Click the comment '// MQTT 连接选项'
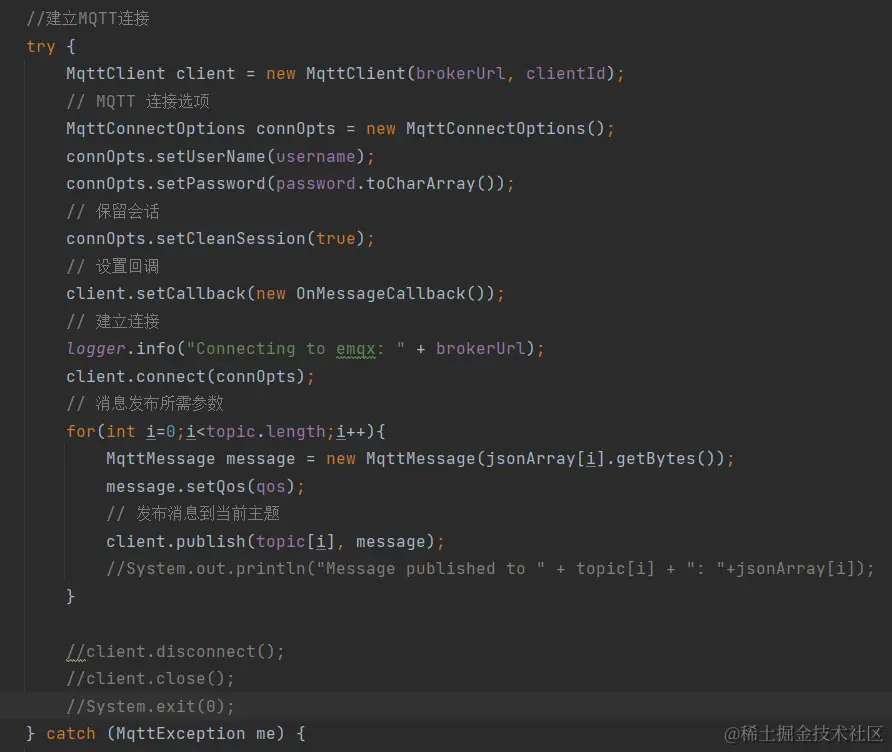 pos(138,101)
